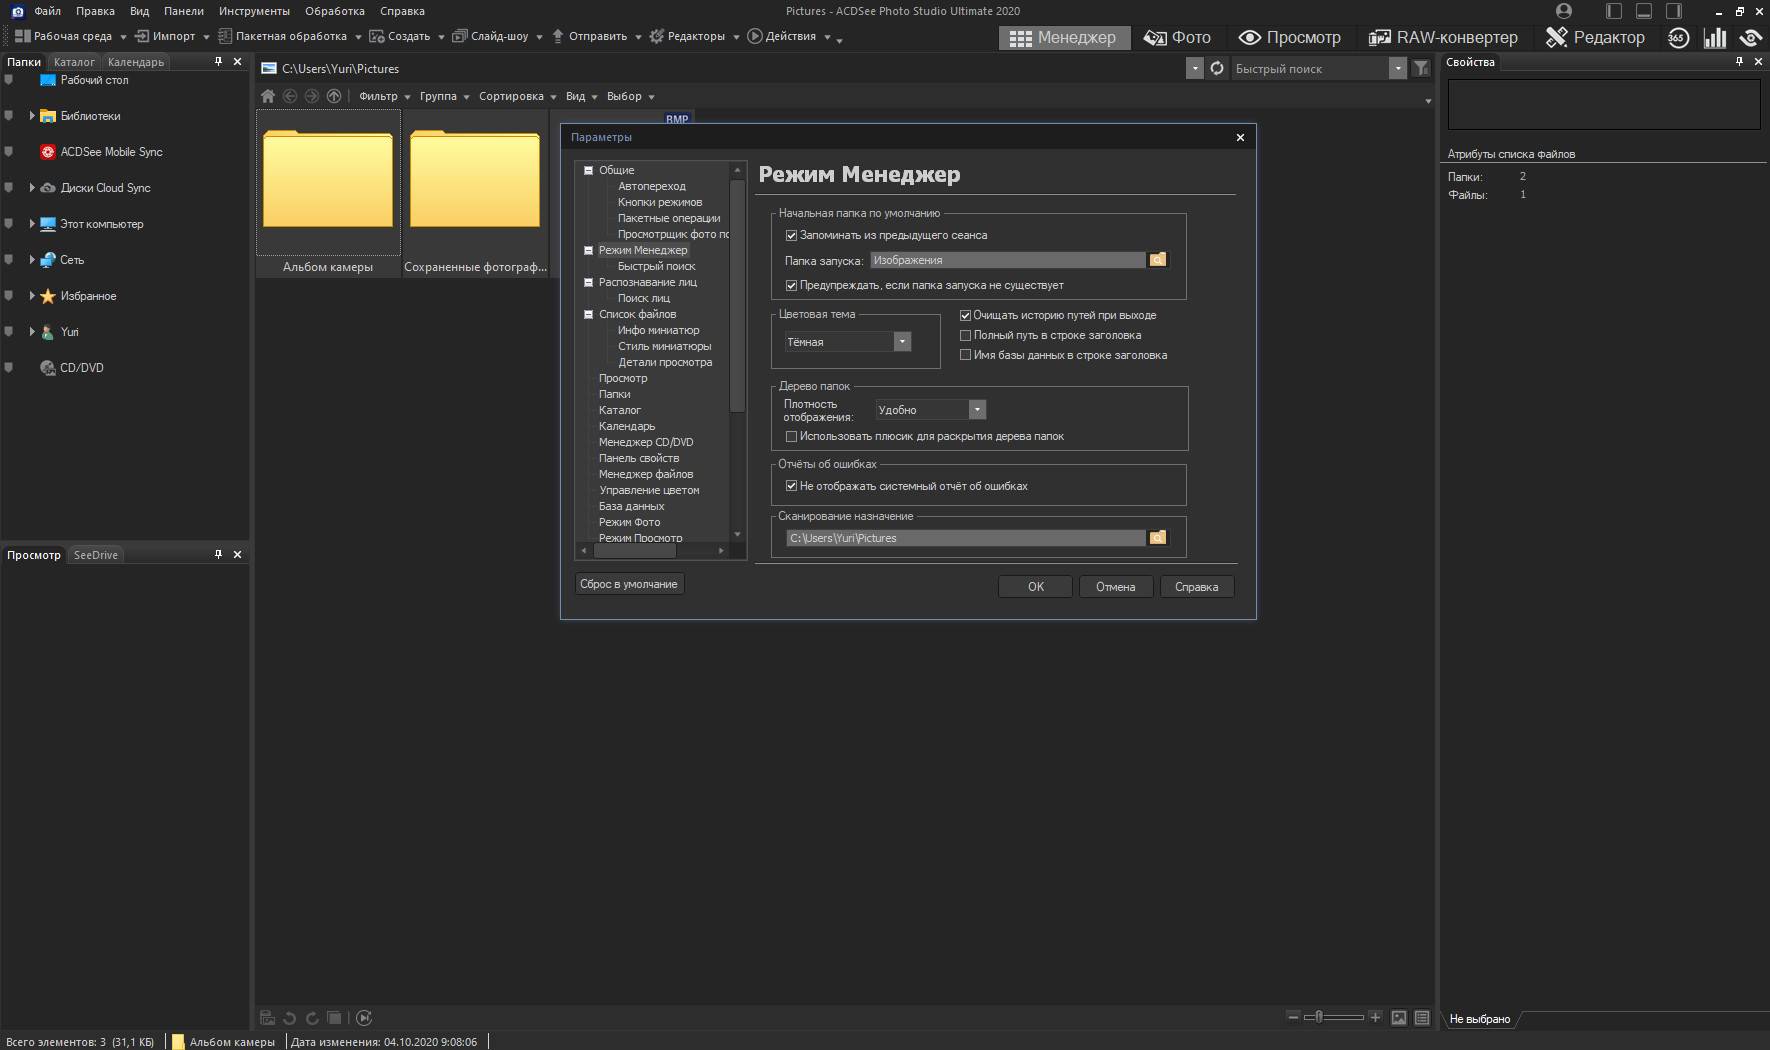Enable Имя базы данных в строке заголовка
1770x1050 pixels.
pyautogui.click(x=965, y=355)
